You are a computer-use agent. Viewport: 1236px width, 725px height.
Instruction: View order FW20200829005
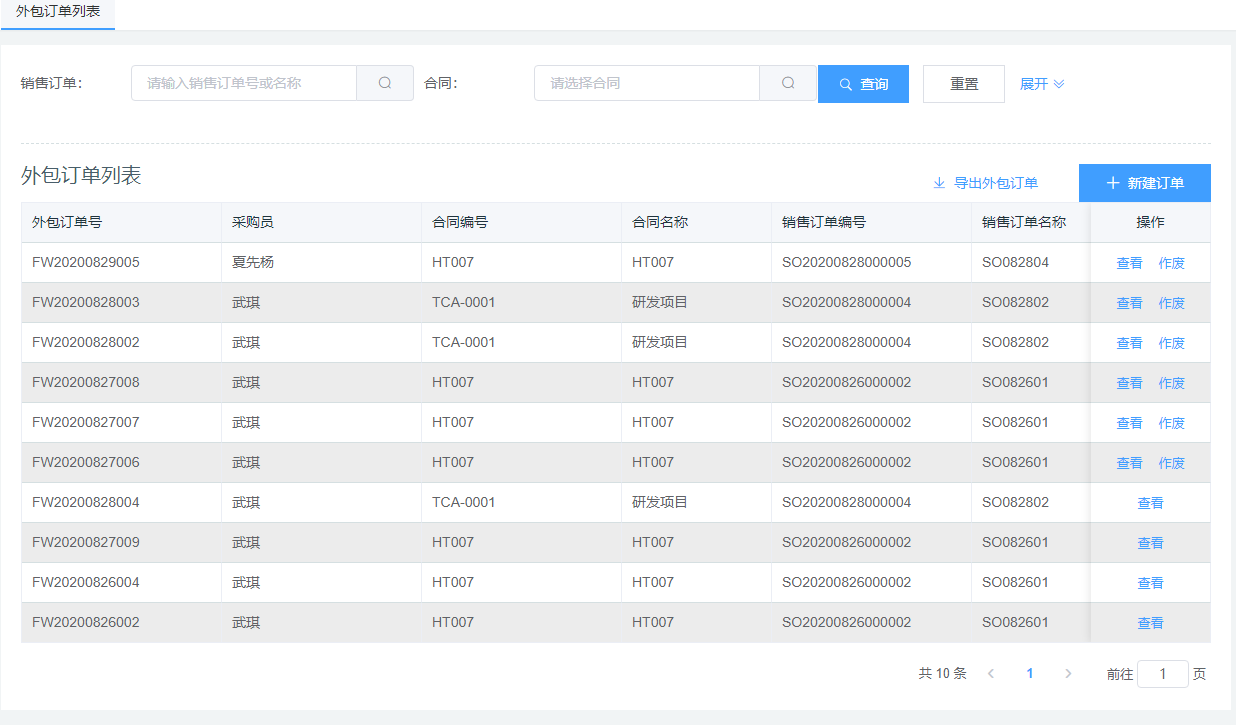[x=1129, y=263]
